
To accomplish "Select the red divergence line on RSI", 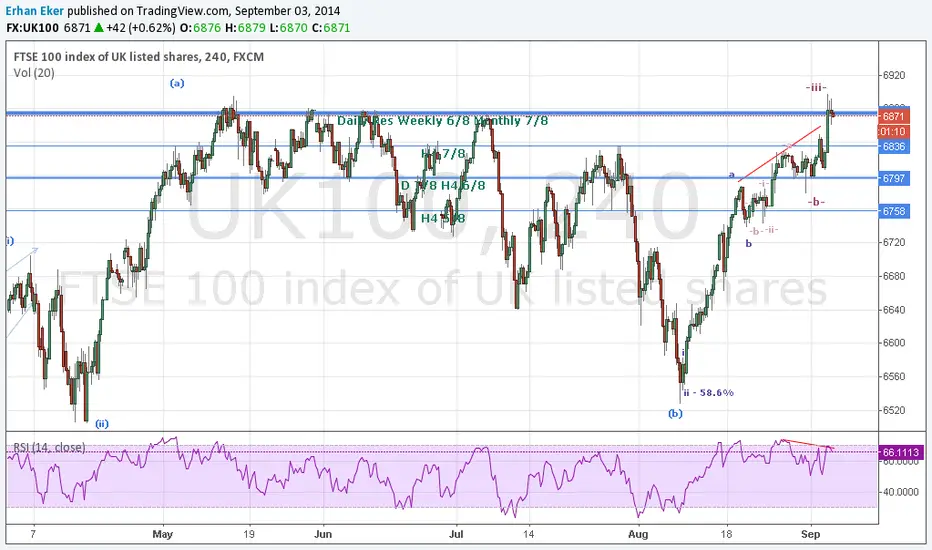I will (x=808, y=444).
